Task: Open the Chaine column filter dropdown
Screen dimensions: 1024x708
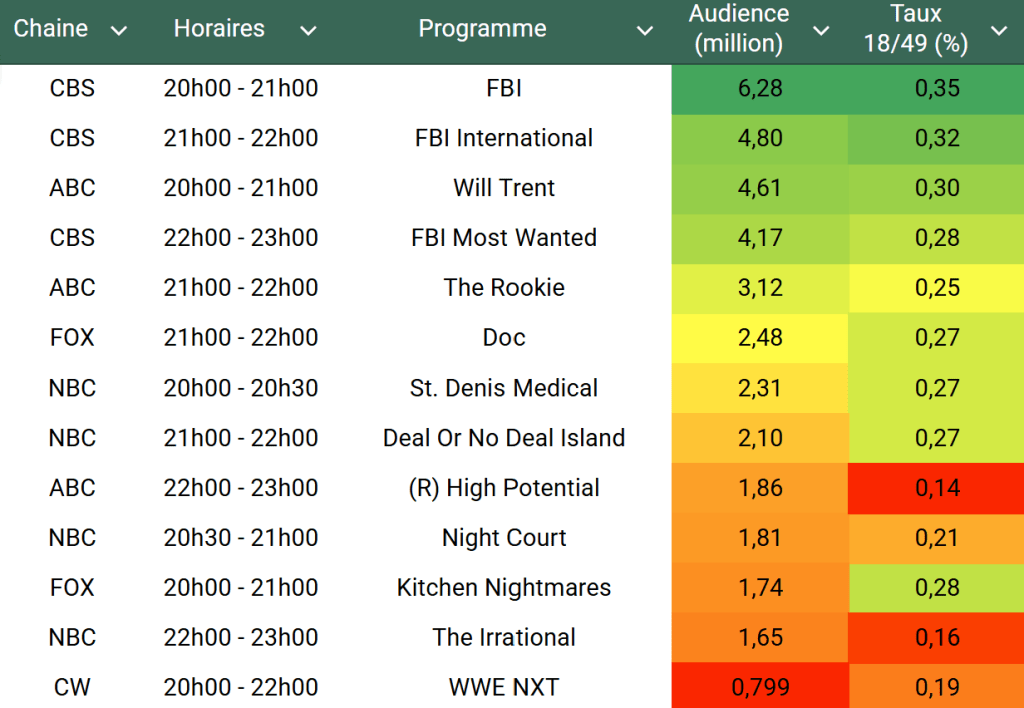Action: pos(118,31)
